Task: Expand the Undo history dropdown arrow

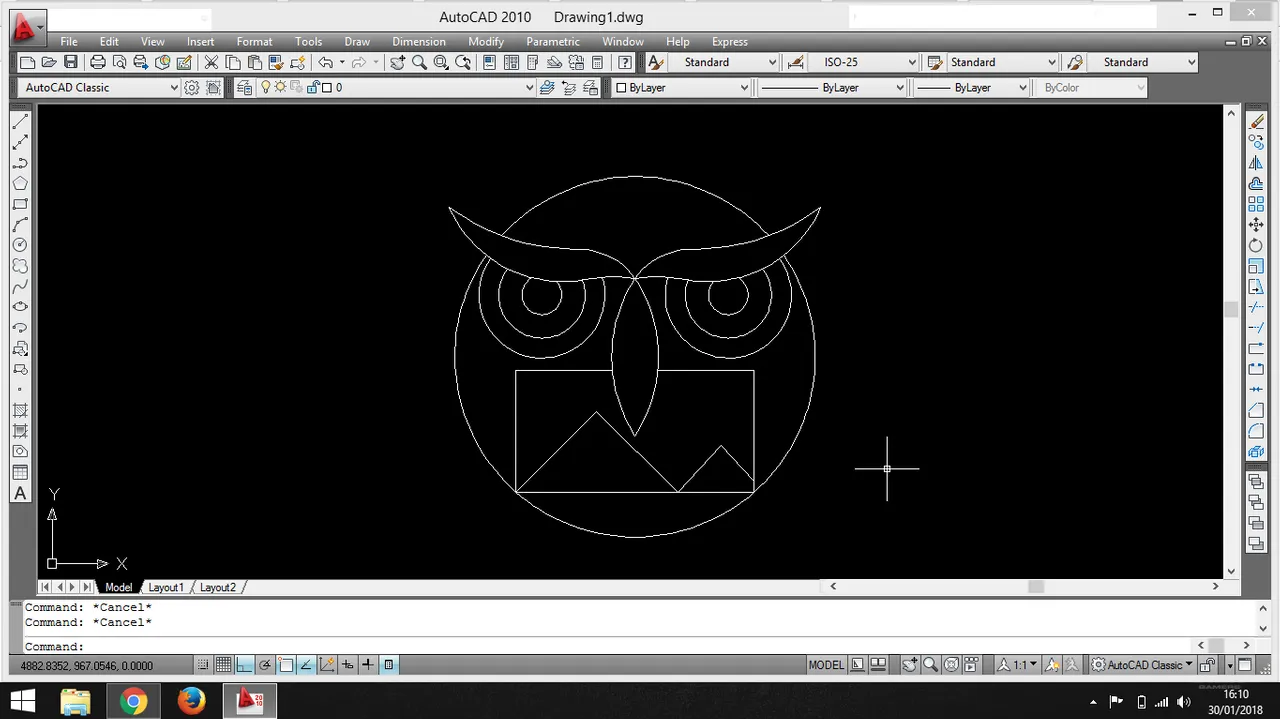Action: [x=342, y=62]
